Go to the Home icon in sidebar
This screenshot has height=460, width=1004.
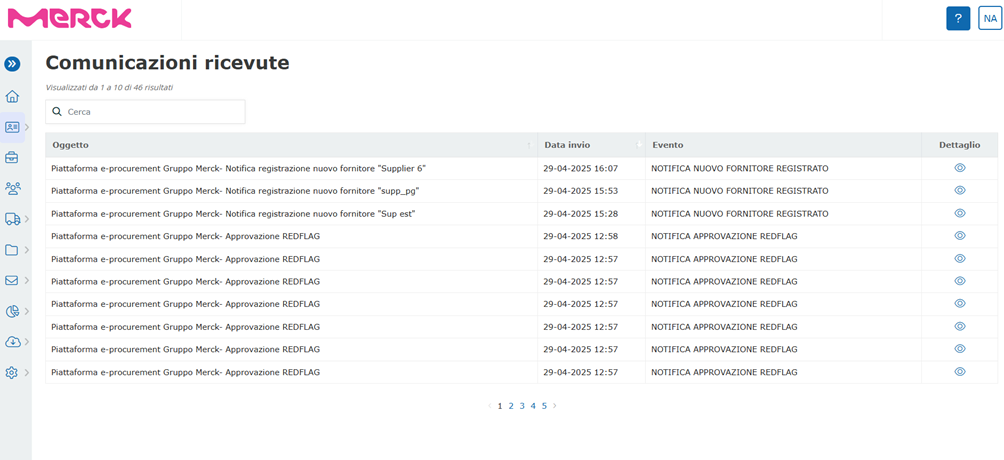coord(12,97)
